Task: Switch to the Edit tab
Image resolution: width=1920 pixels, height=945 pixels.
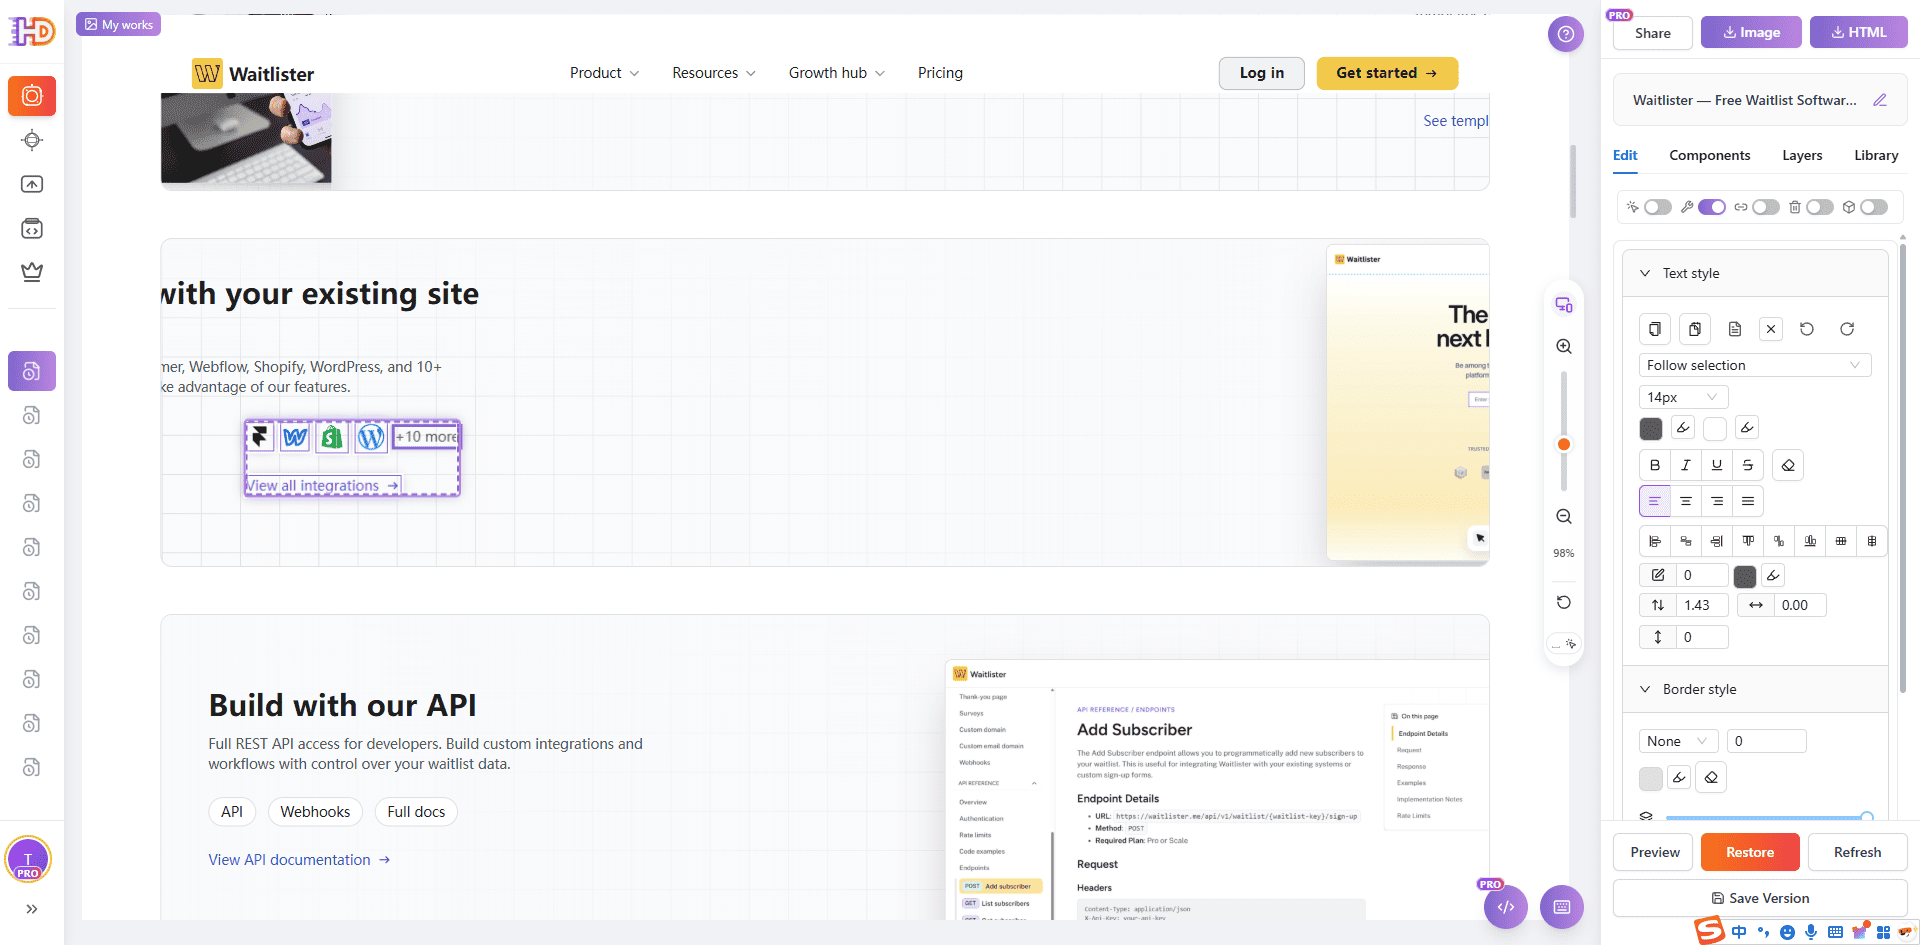Action: pos(1625,155)
